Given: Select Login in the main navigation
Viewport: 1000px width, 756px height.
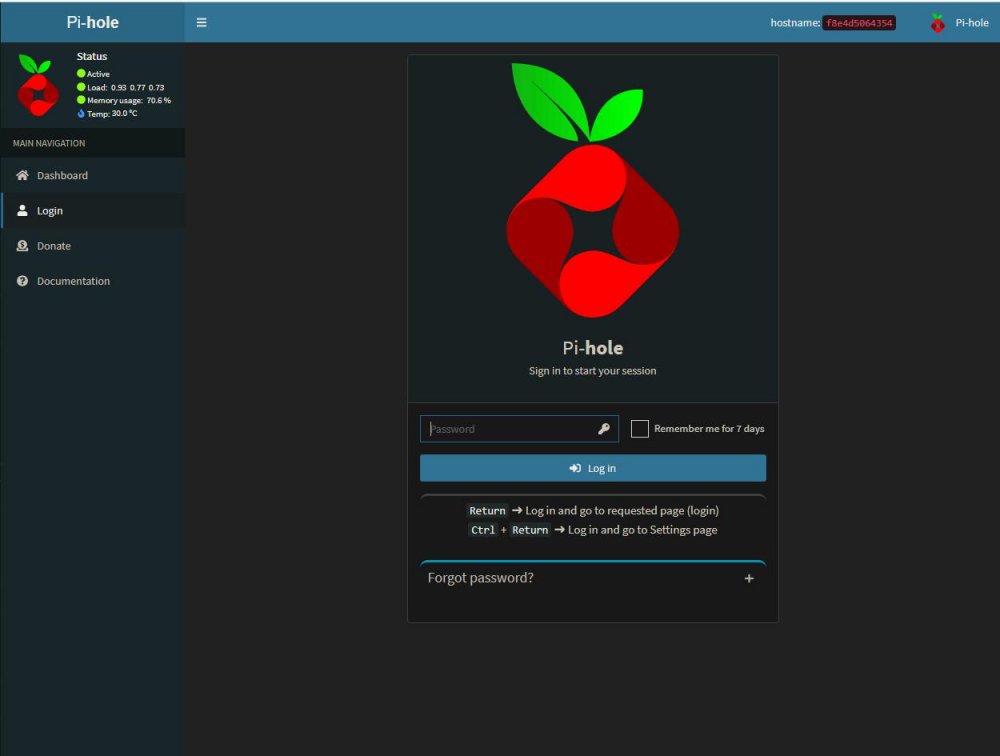Looking at the screenshot, I should pyautogui.click(x=93, y=211).
